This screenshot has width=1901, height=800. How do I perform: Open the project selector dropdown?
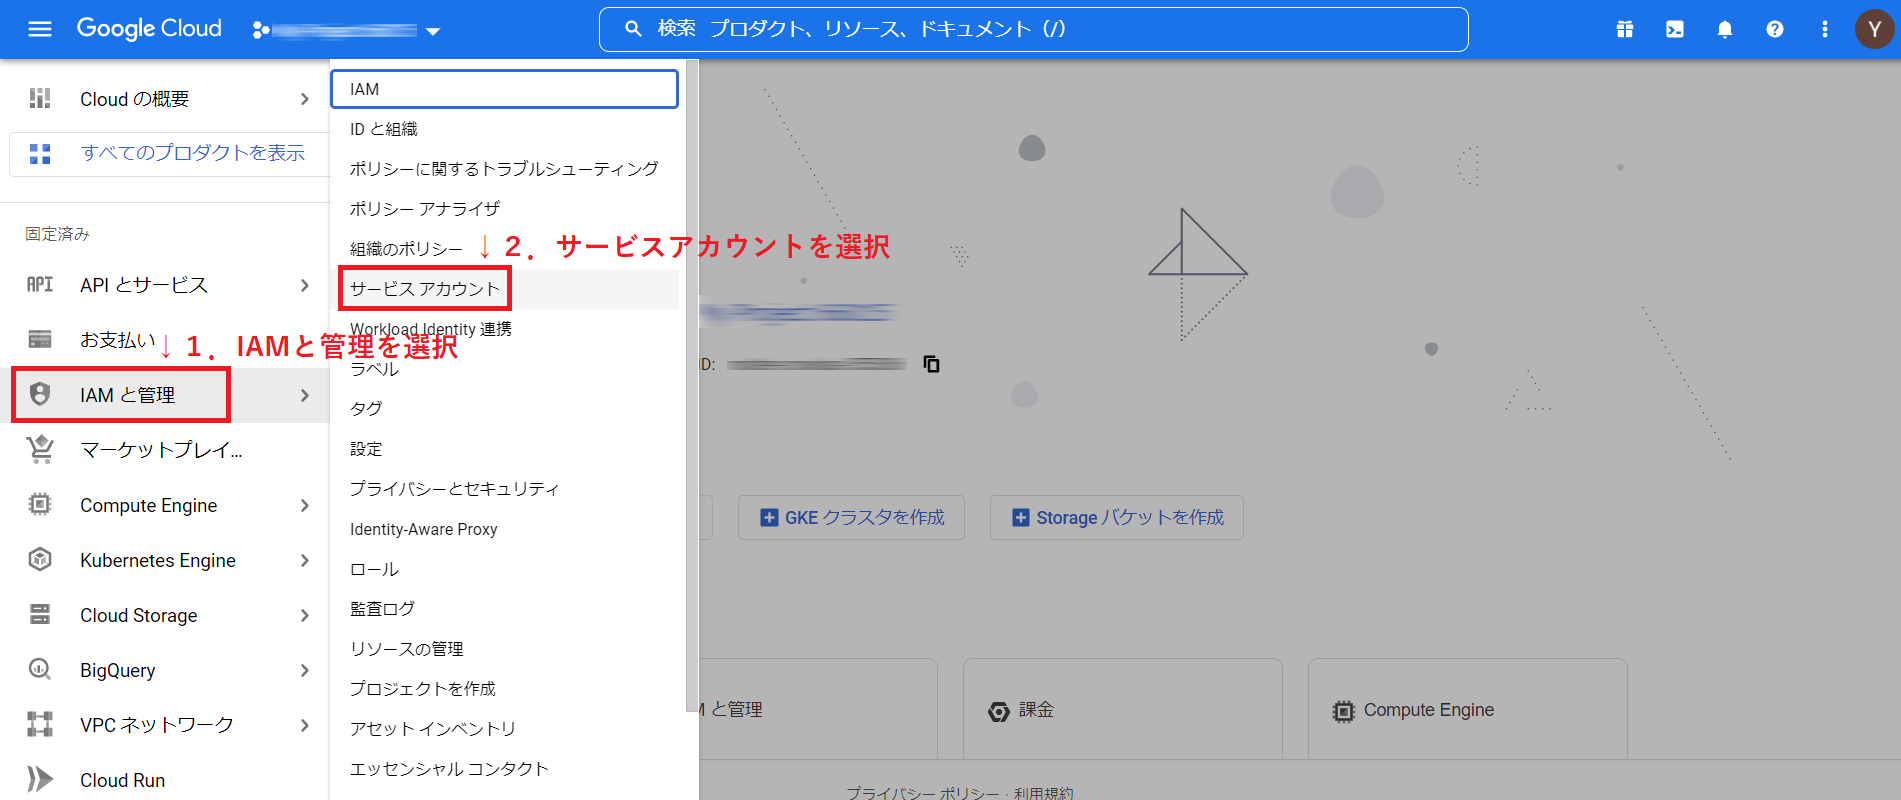point(346,31)
